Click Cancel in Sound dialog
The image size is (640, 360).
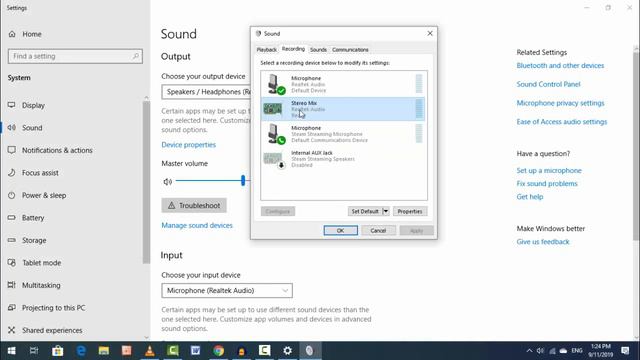(378, 231)
